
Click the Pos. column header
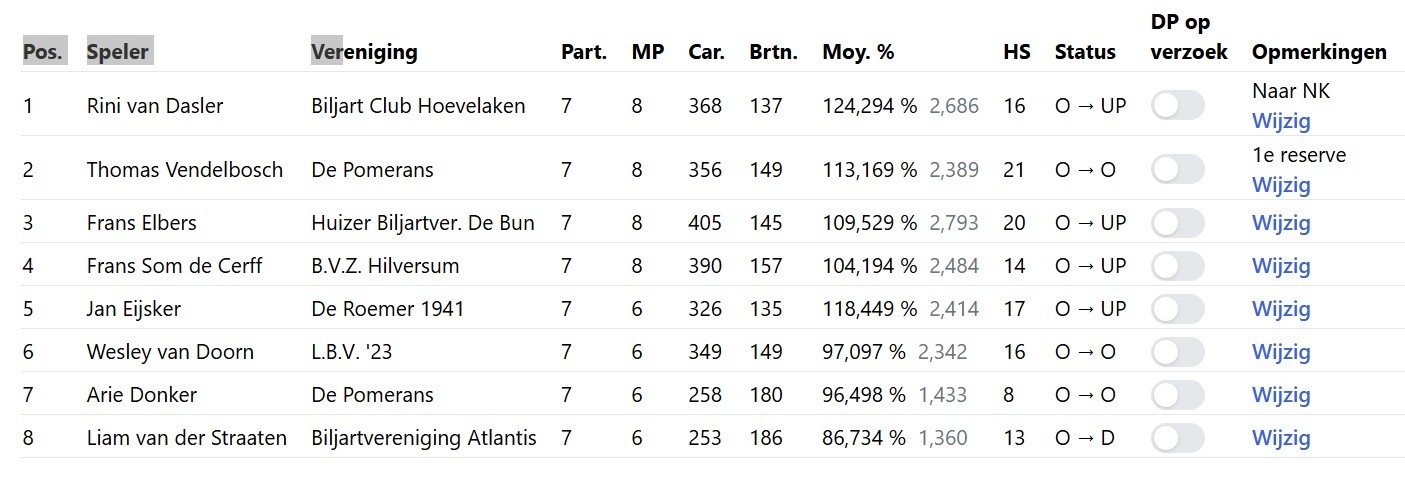coord(43,52)
